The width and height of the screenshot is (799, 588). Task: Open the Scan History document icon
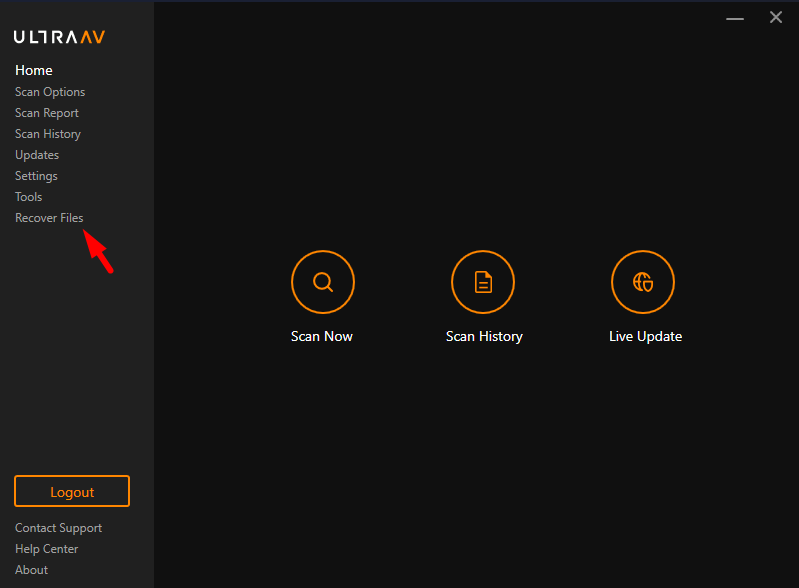click(x=483, y=282)
